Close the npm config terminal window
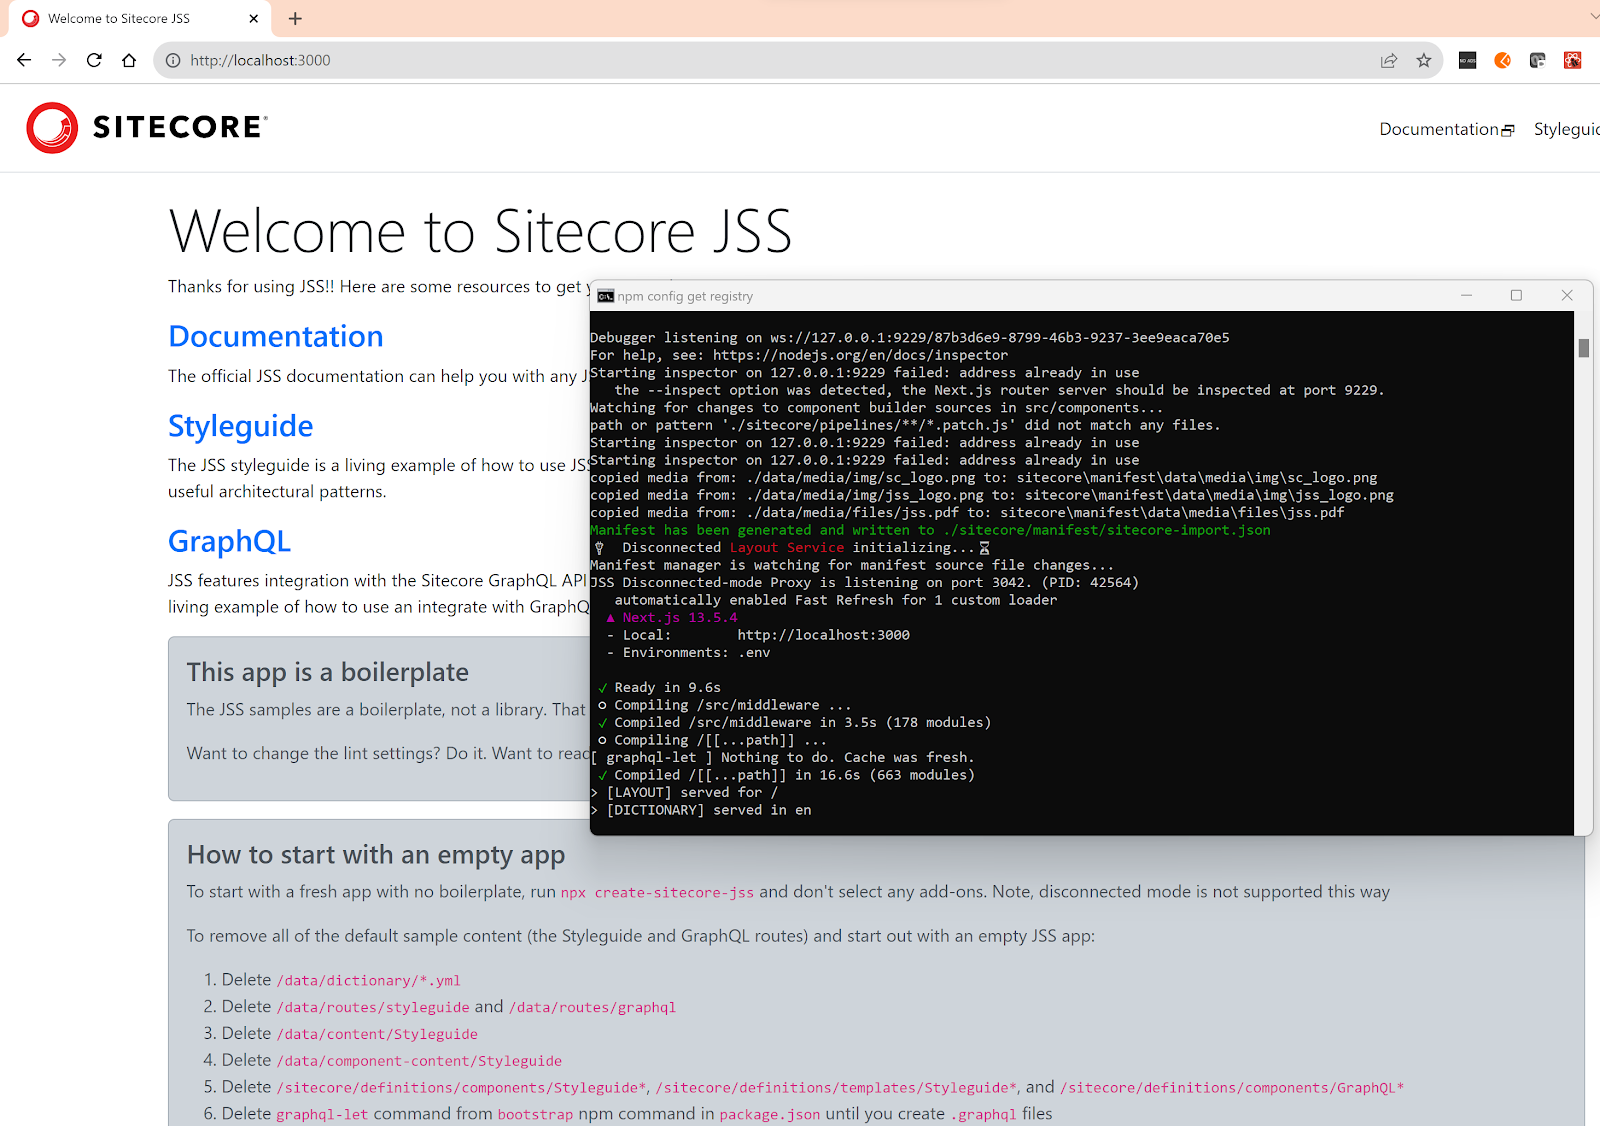1600x1126 pixels. (x=1567, y=295)
